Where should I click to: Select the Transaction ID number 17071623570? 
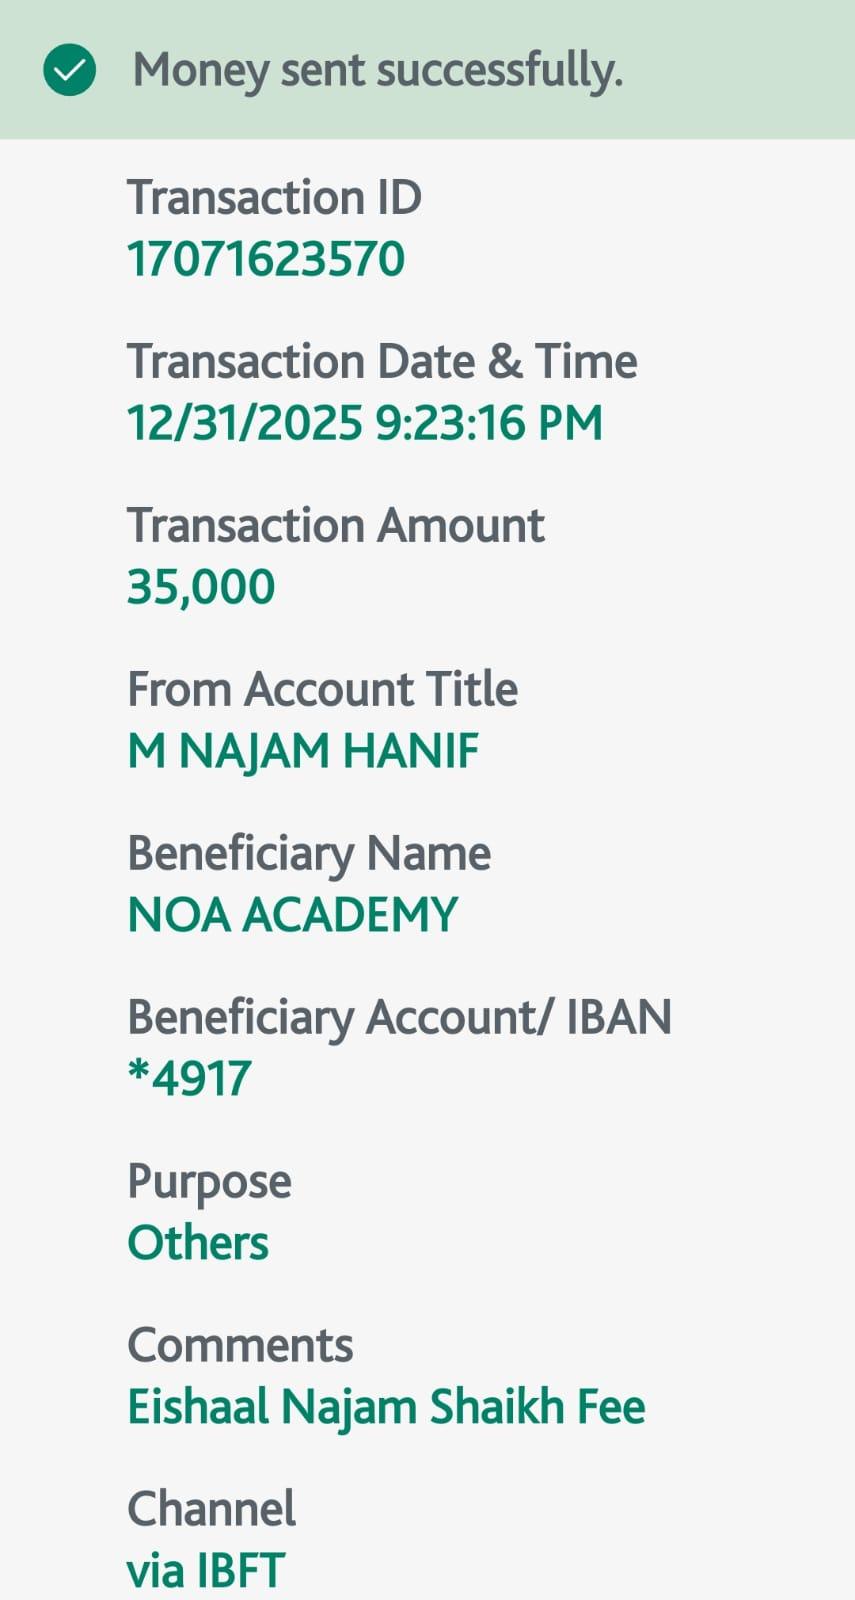click(x=266, y=259)
